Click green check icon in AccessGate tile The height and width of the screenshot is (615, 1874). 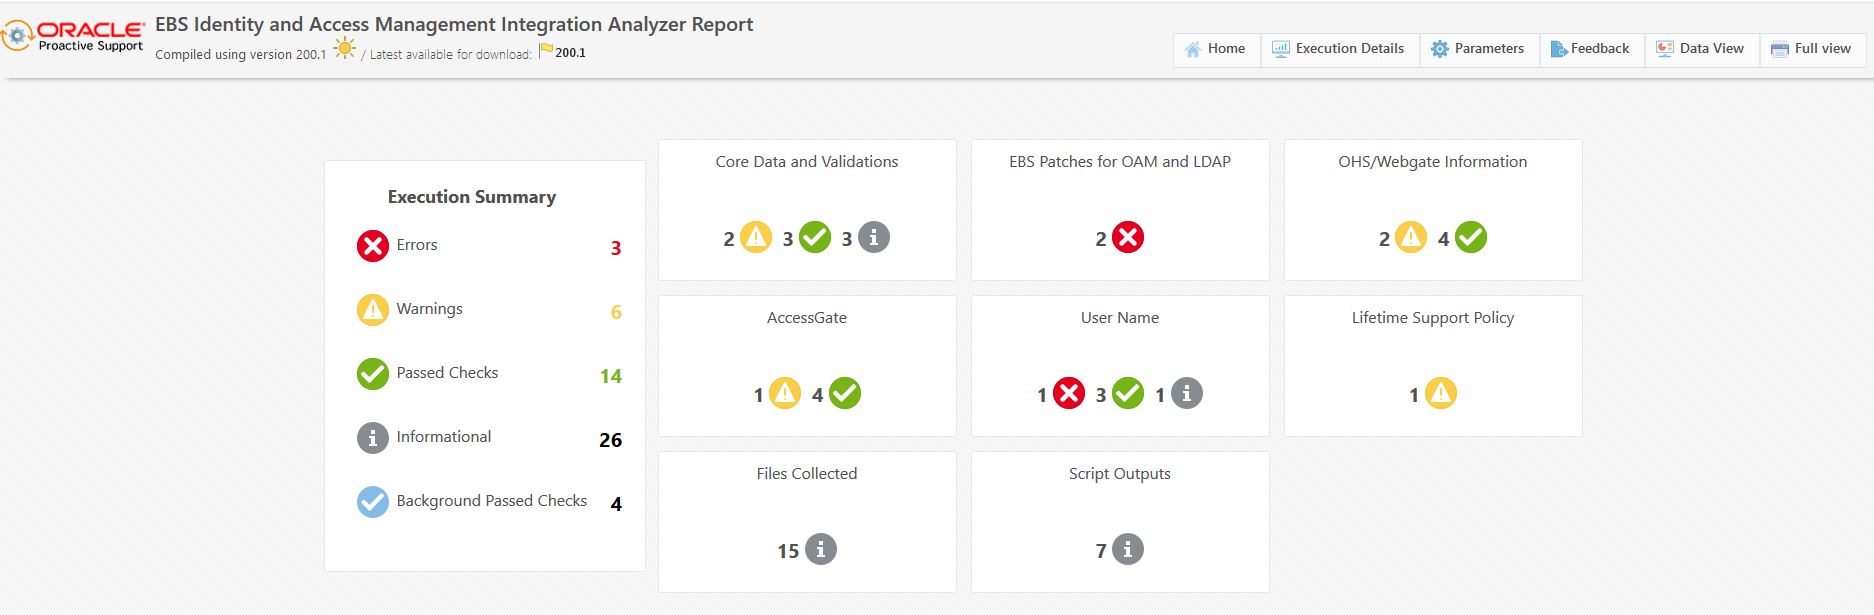click(x=845, y=394)
